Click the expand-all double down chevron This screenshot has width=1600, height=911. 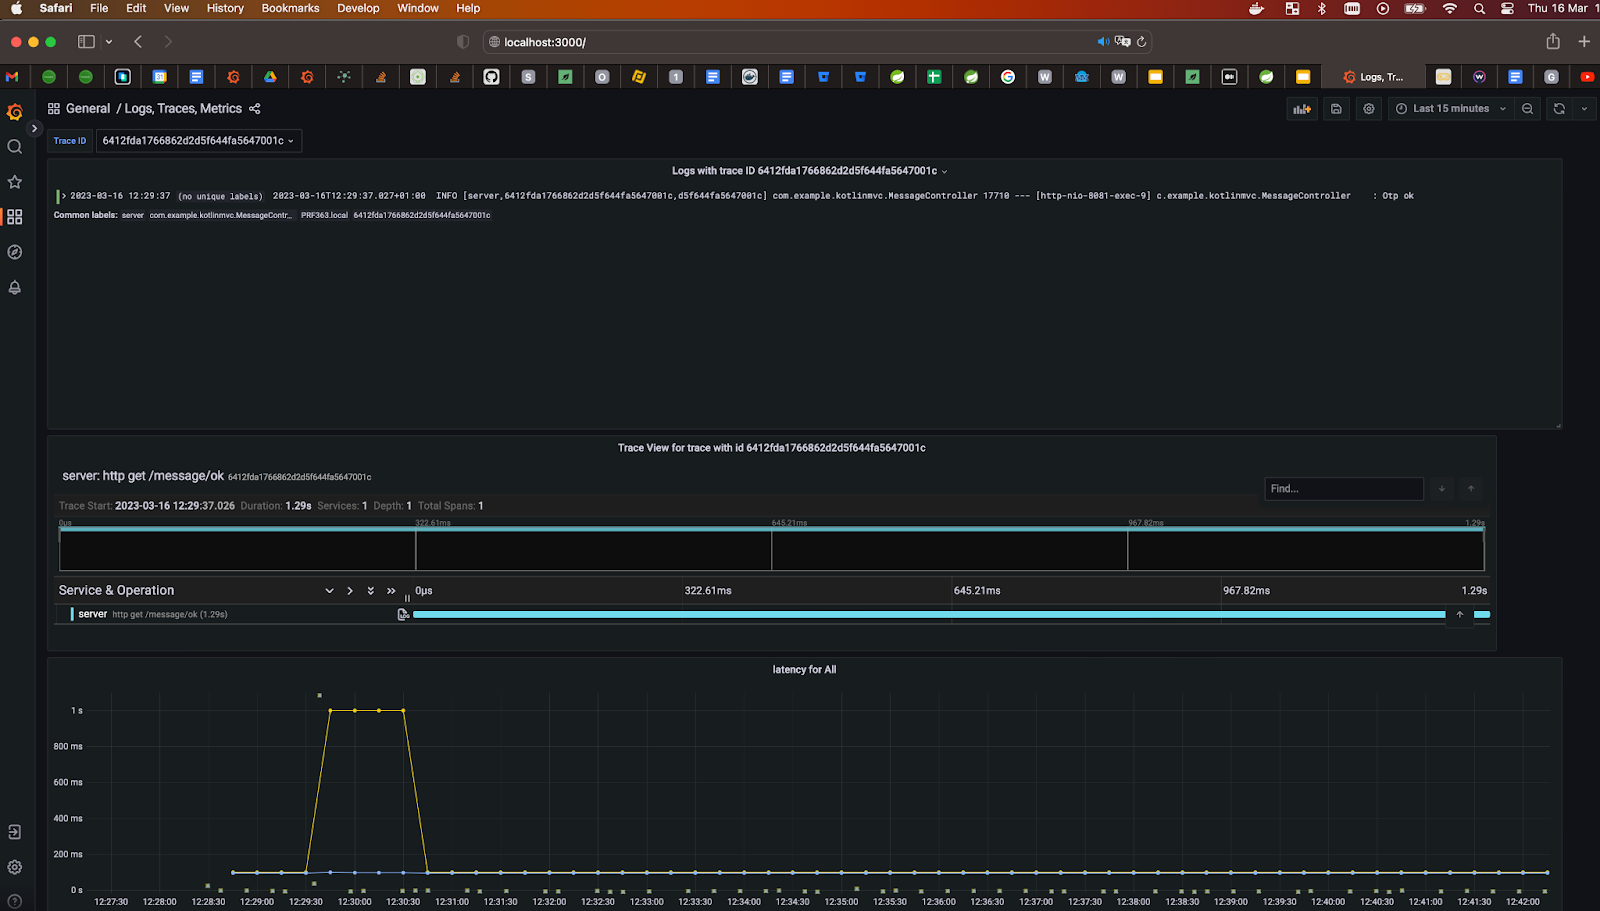[370, 591]
